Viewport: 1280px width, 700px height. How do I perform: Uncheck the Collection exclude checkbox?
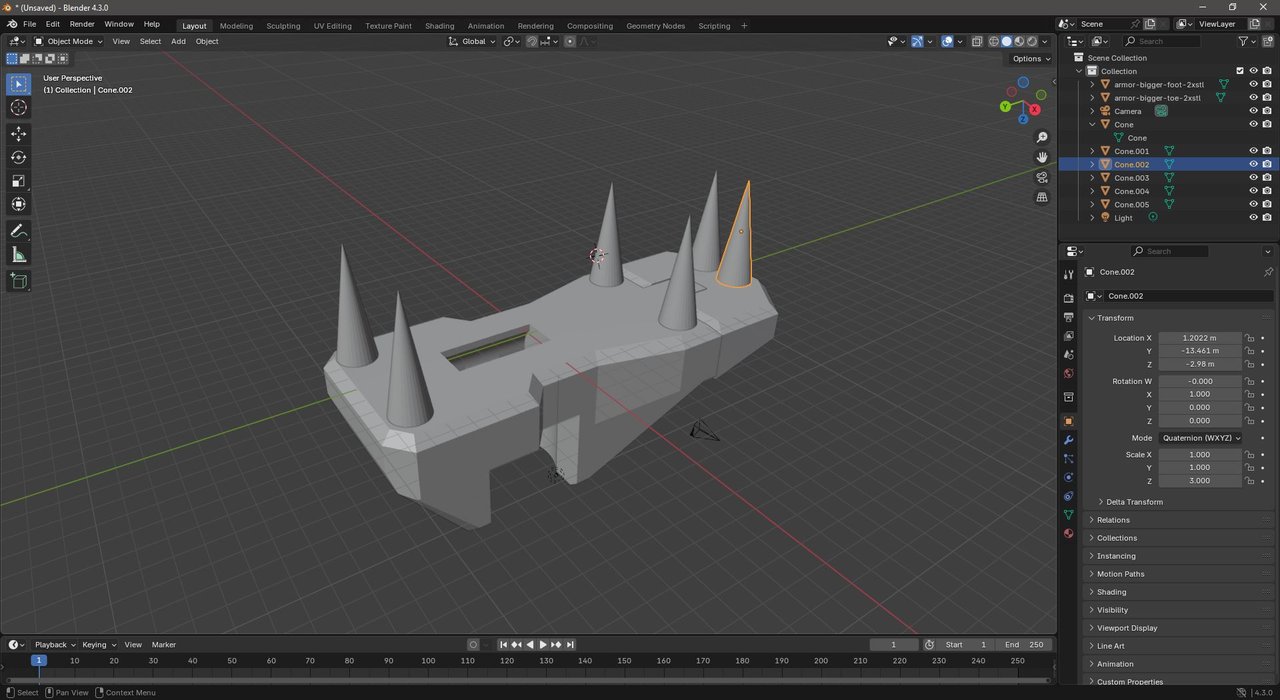tap(1240, 71)
